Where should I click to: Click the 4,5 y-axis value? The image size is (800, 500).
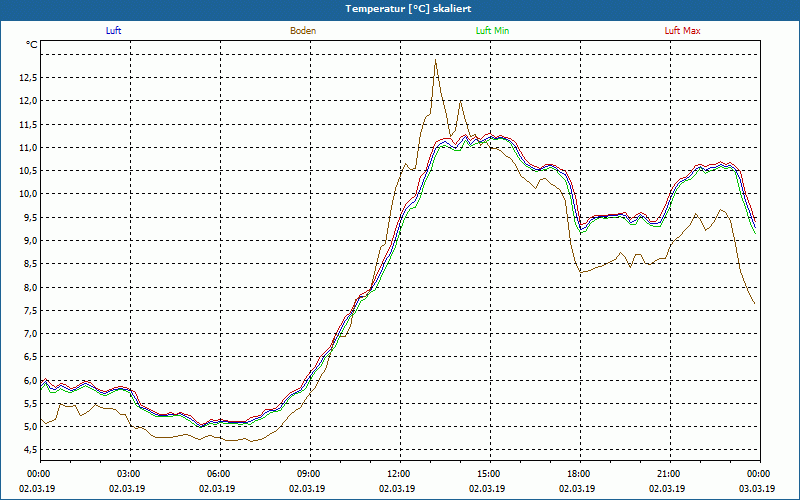(30, 449)
